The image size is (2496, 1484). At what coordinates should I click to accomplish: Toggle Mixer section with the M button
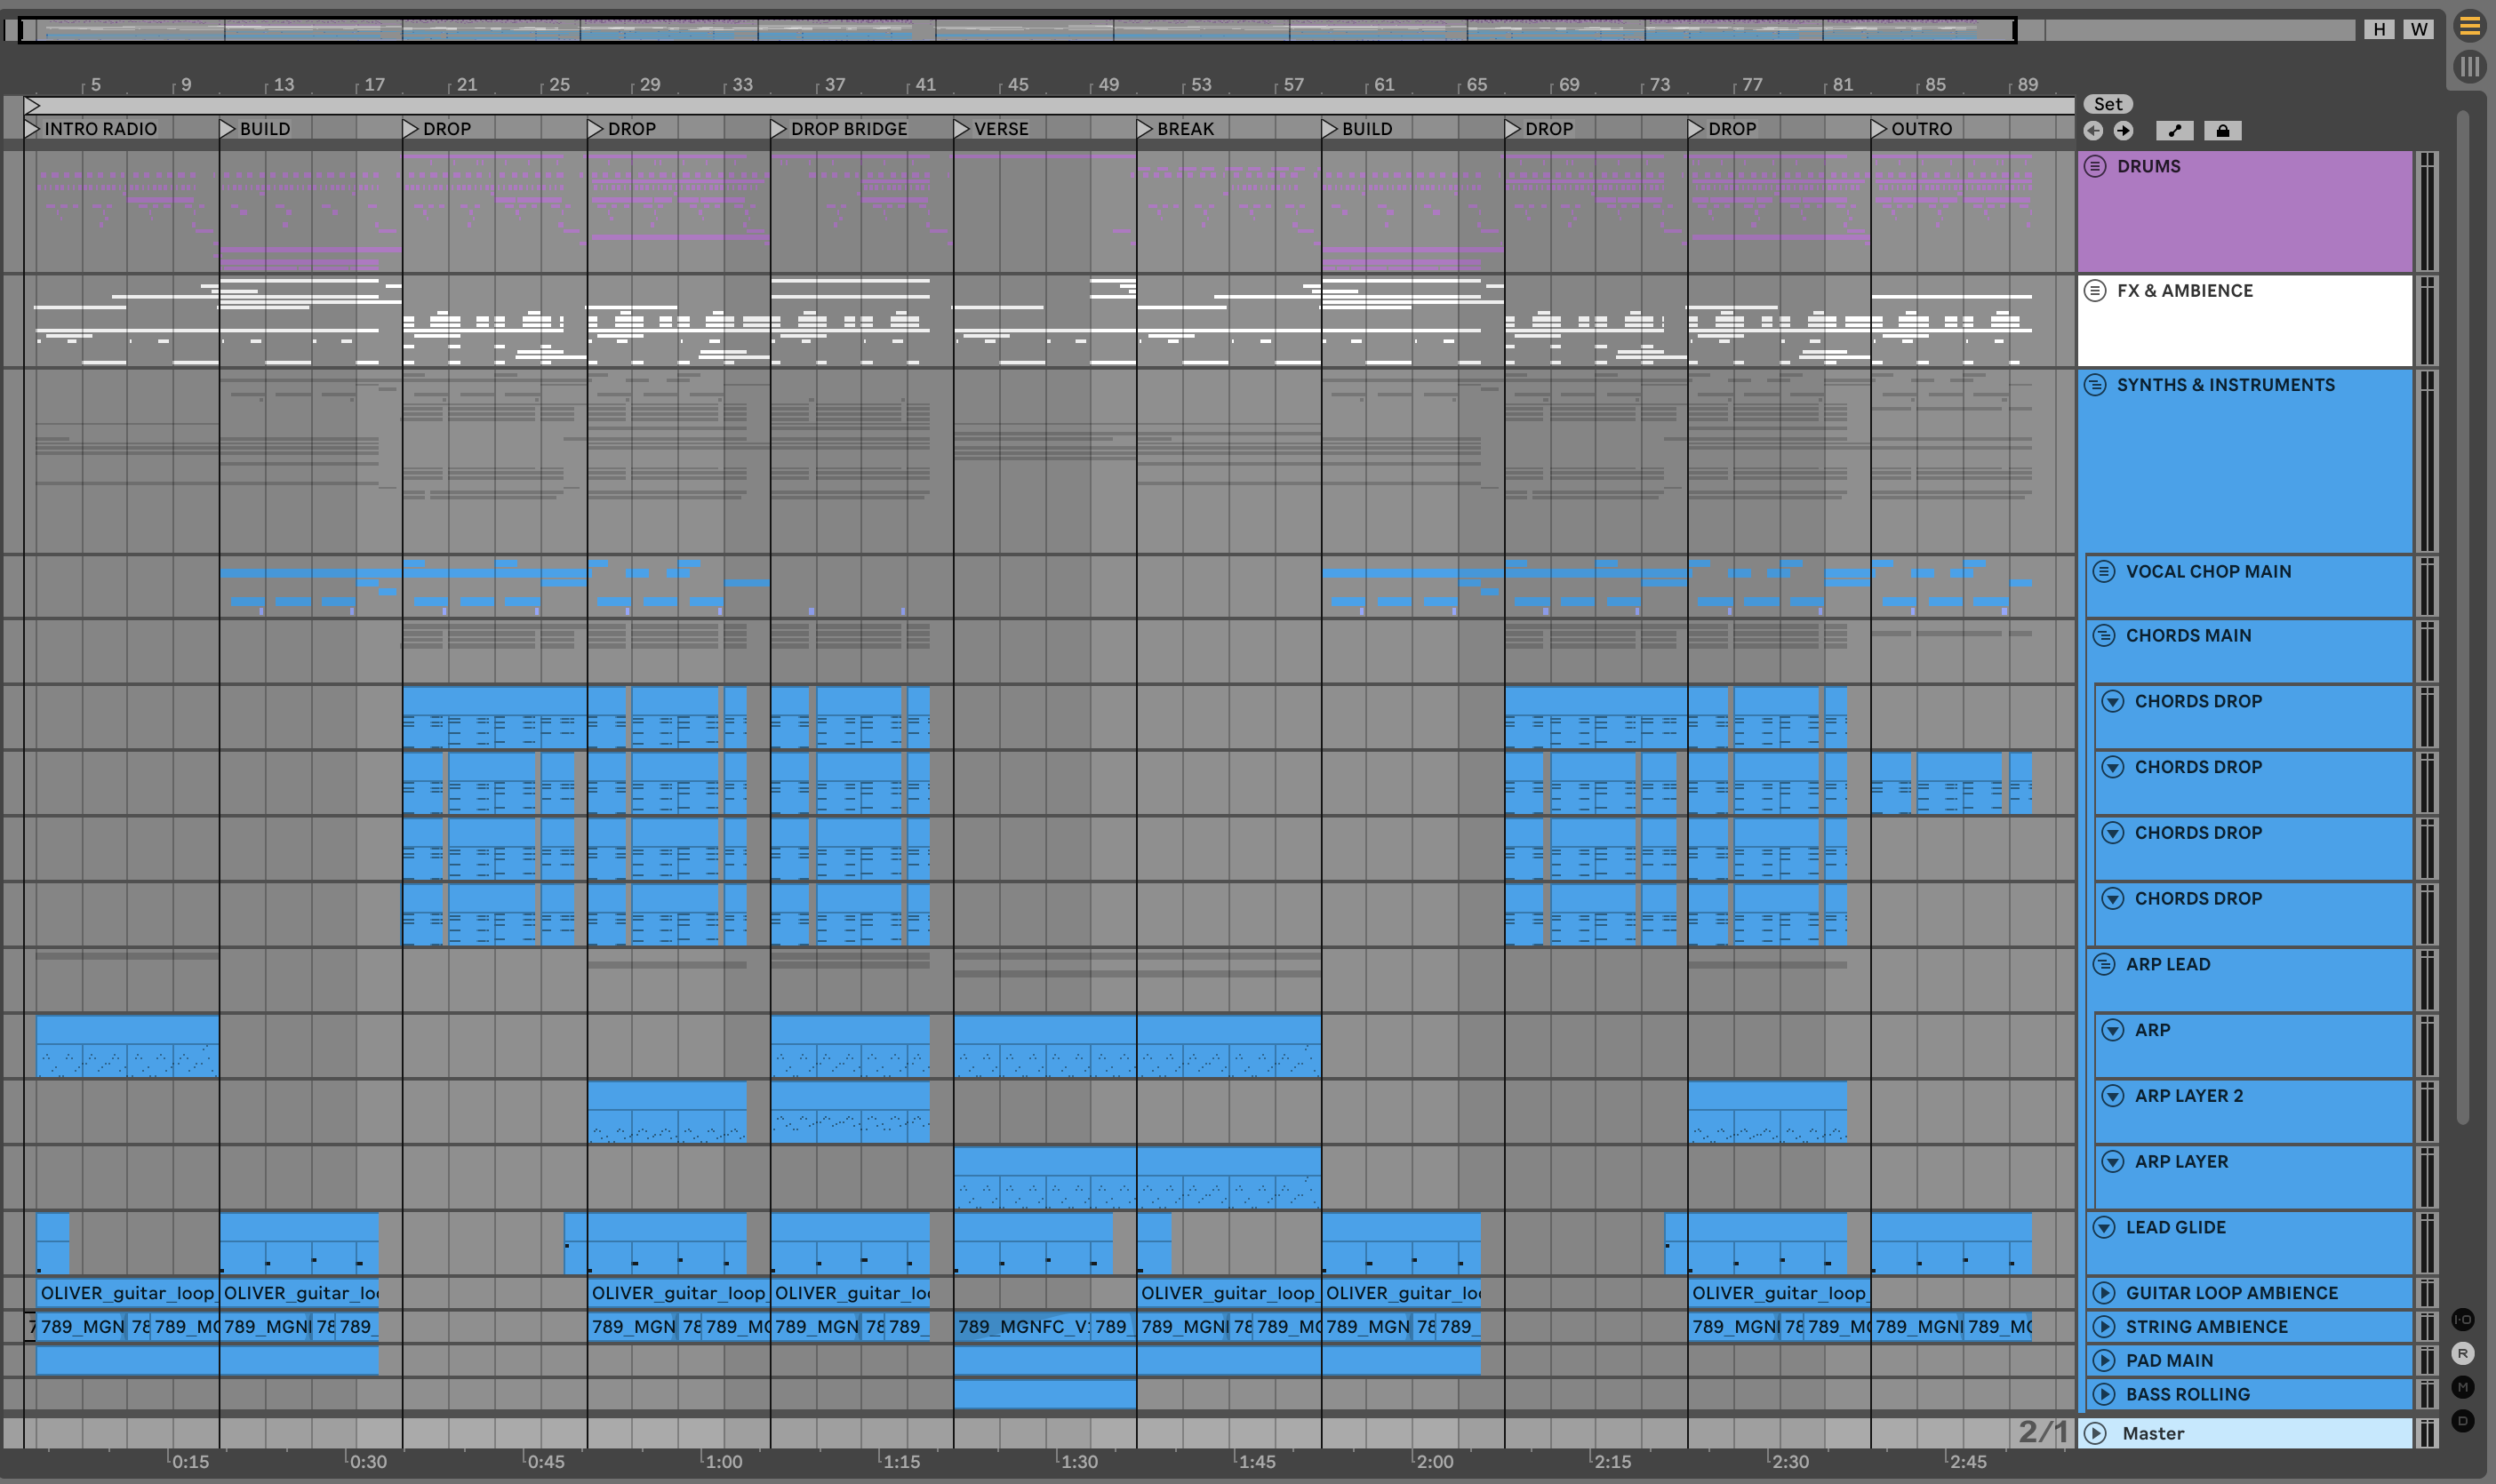(x=2463, y=1387)
